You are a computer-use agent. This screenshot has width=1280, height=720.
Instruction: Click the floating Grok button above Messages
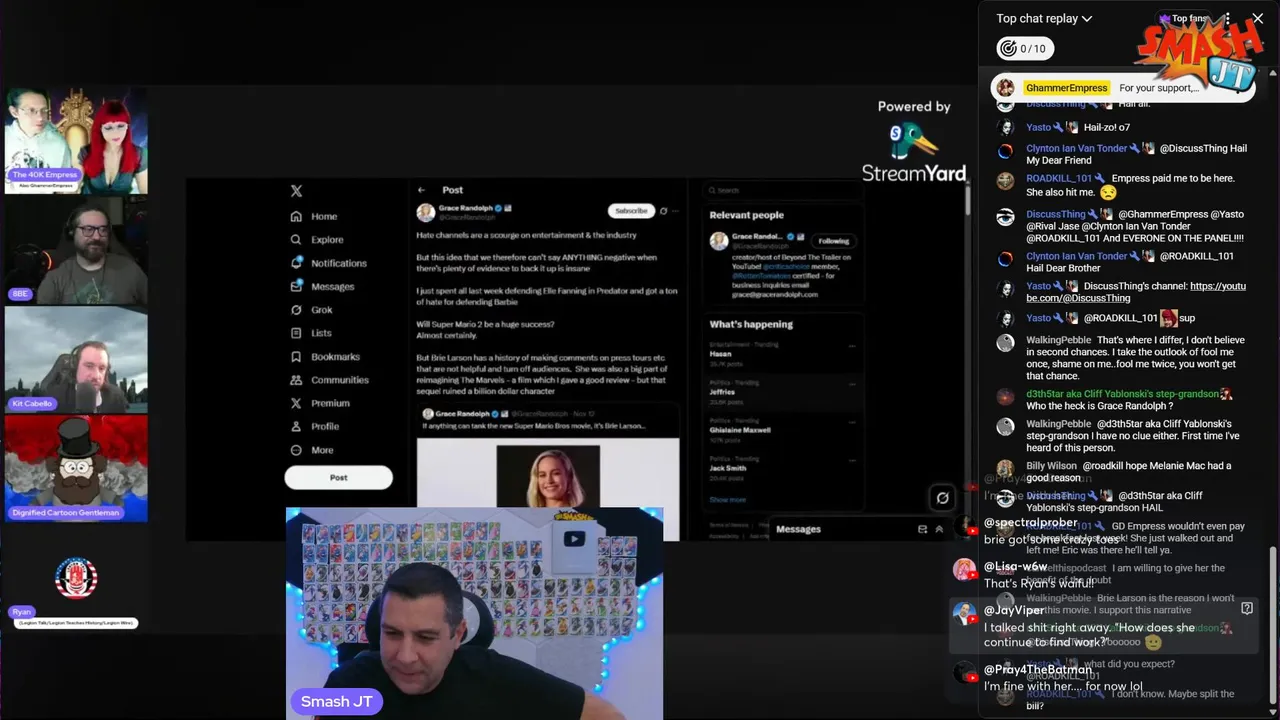coord(942,497)
